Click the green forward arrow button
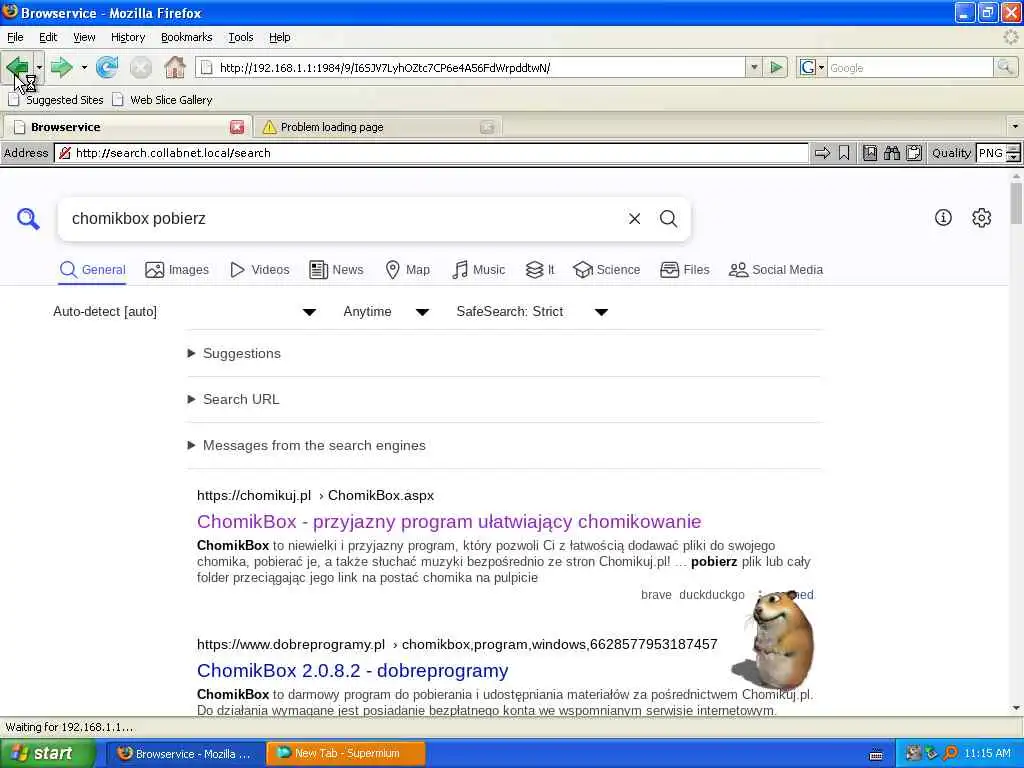 coord(61,67)
